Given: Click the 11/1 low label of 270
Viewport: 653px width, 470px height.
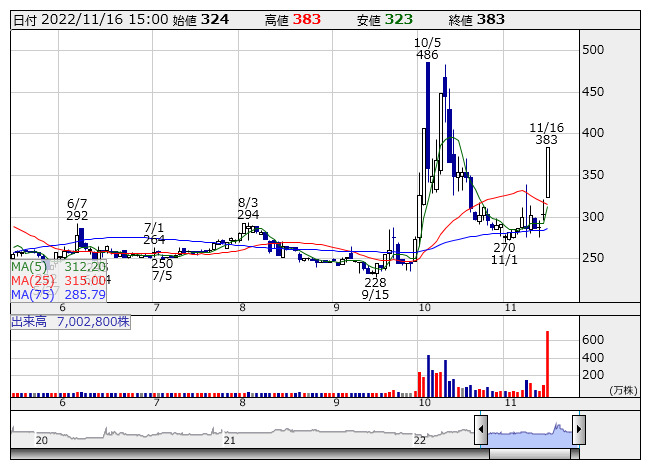Looking at the screenshot, I should (504, 253).
